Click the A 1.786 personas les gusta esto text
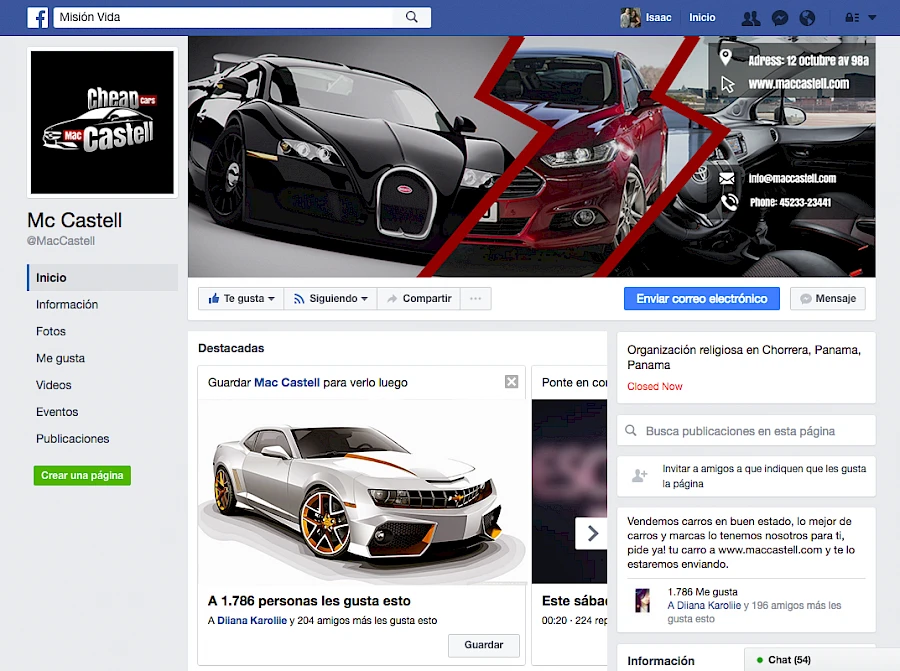900x671 pixels. coord(309,601)
